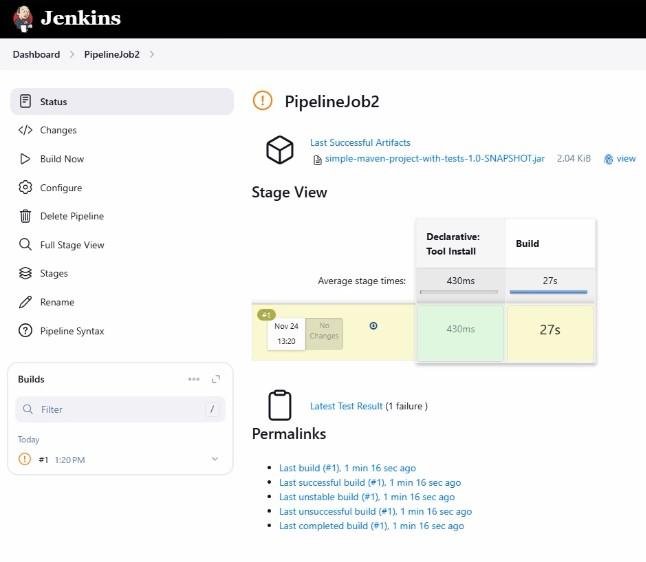Go to Dashboard breadcrumb

[36, 54]
